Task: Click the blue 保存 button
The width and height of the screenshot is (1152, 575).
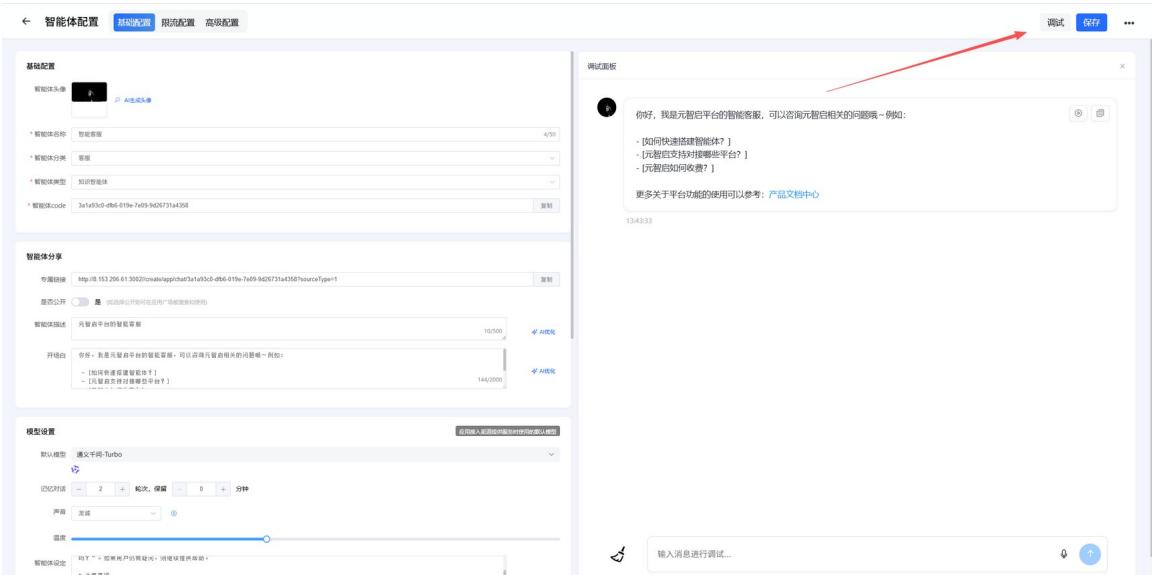Action: tap(1091, 23)
